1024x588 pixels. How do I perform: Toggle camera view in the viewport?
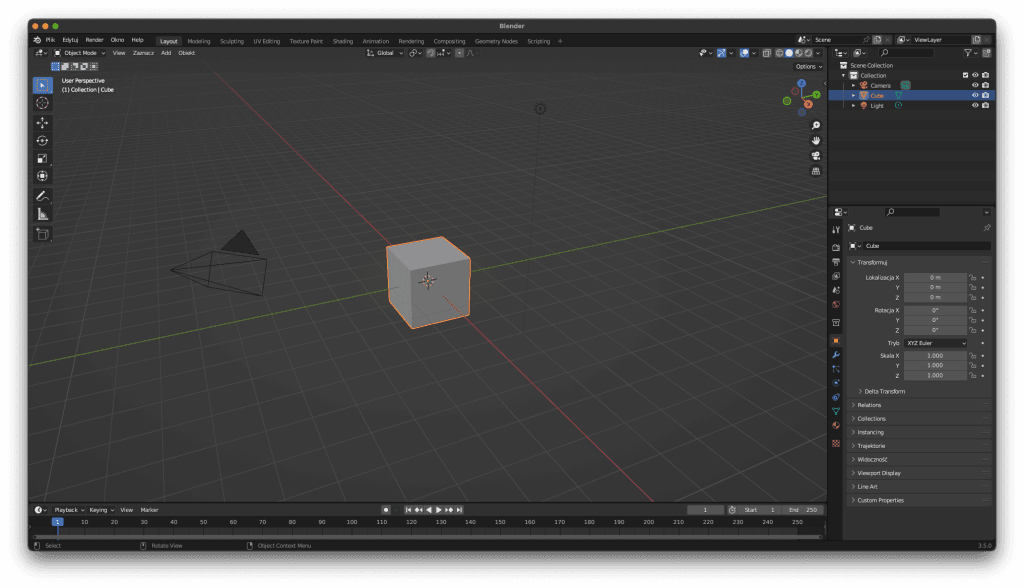pos(816,156)
